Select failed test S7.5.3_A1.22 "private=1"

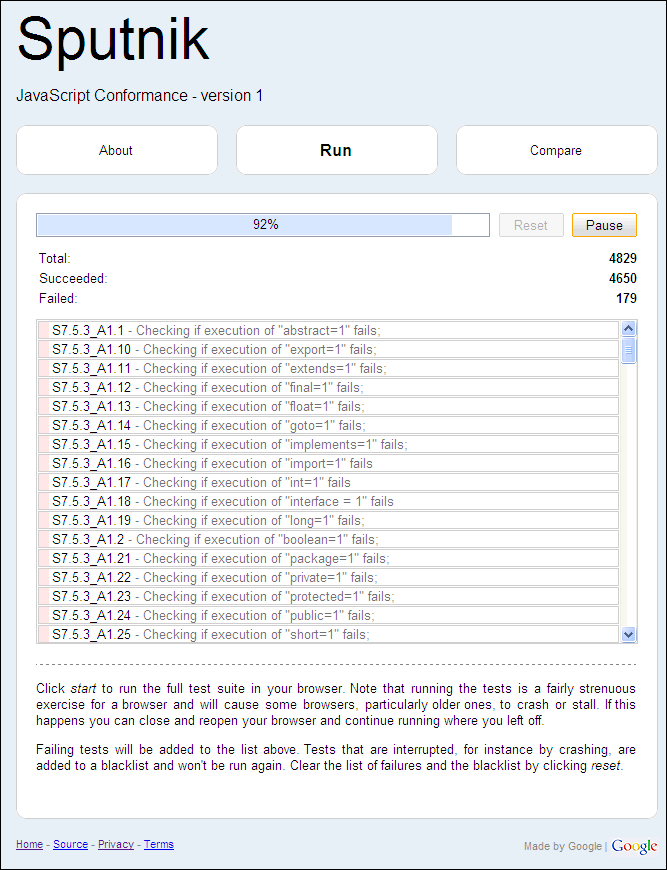[329, 577]
